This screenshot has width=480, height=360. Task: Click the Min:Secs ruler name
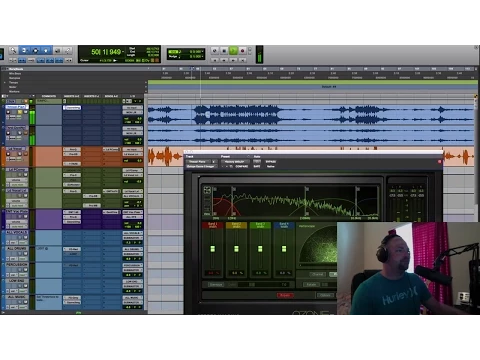[15, 73]
